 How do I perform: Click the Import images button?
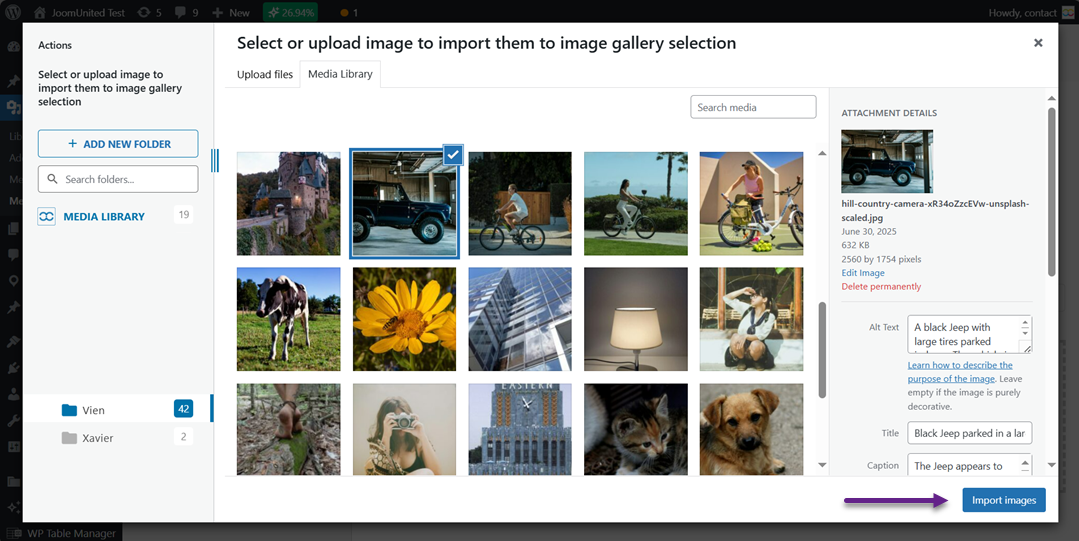tap(1003, 500)
